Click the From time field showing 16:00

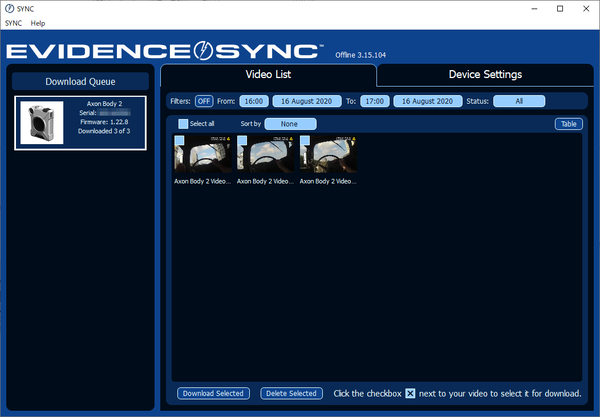click(x=253, y=101)
